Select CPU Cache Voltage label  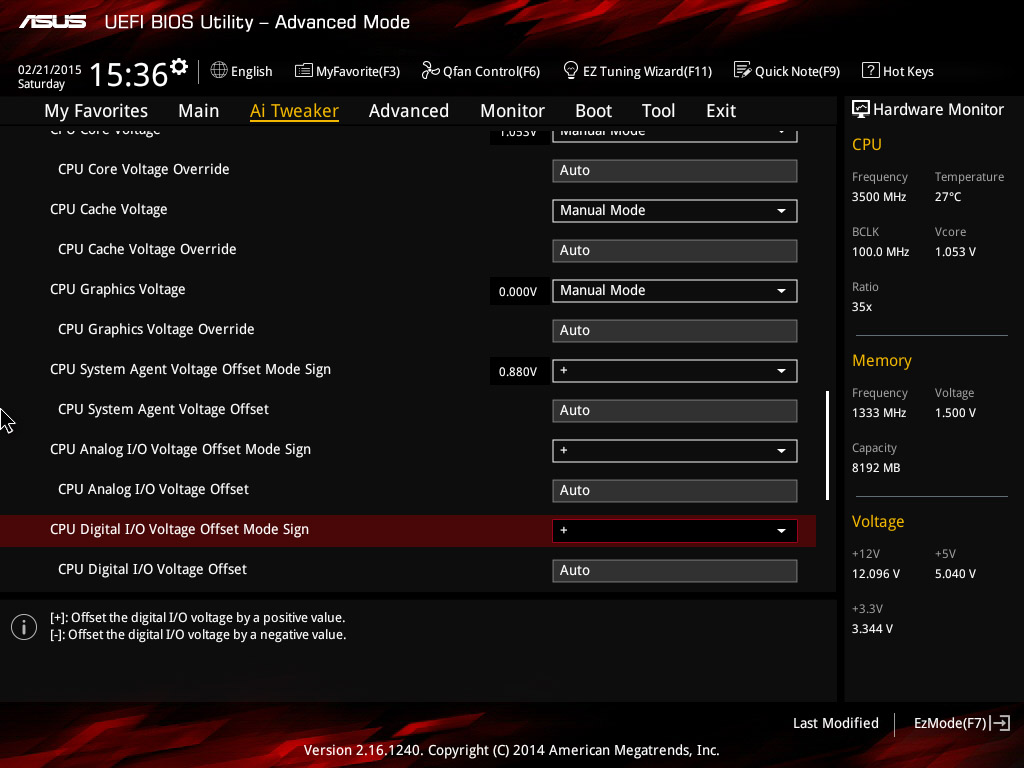pos(108,210)
